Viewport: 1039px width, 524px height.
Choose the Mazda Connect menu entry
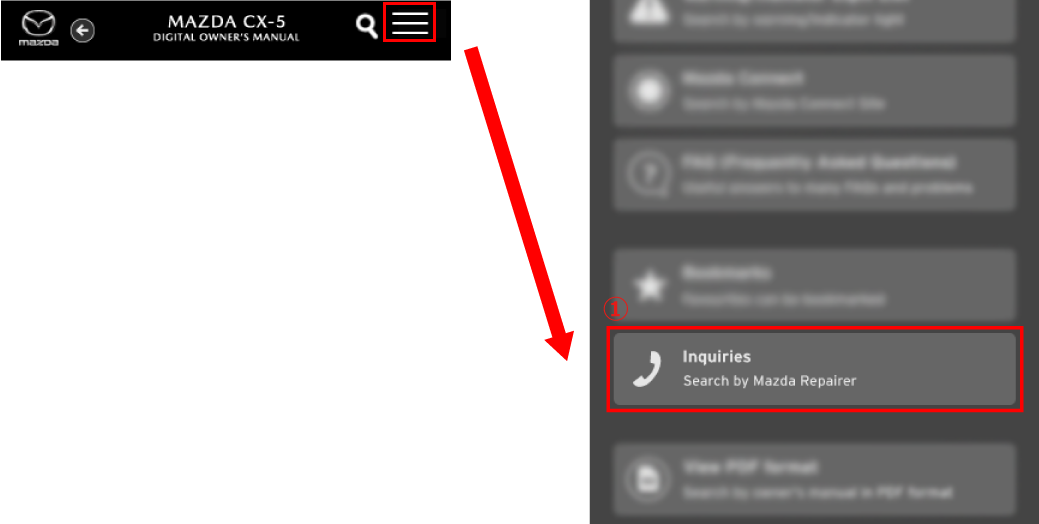point(814,91)
